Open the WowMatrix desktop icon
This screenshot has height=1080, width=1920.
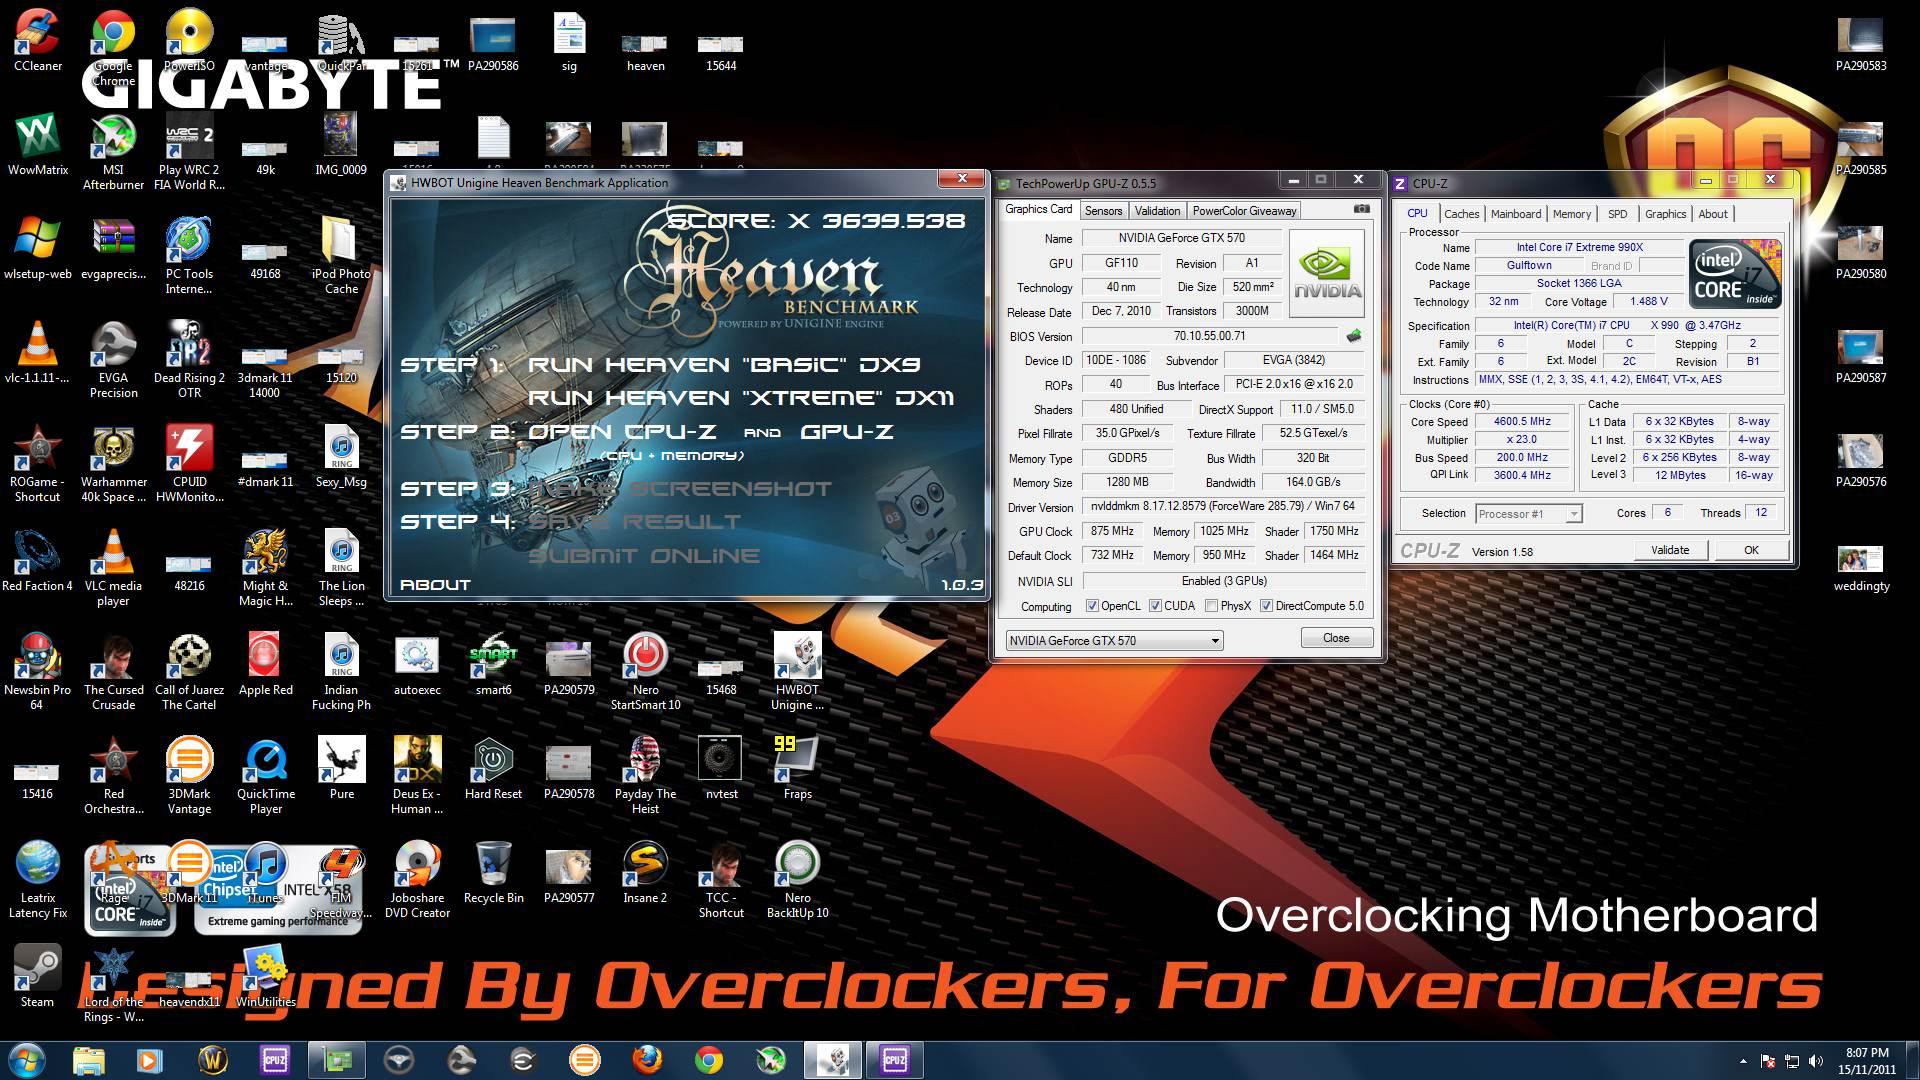[x=38, y=146]
